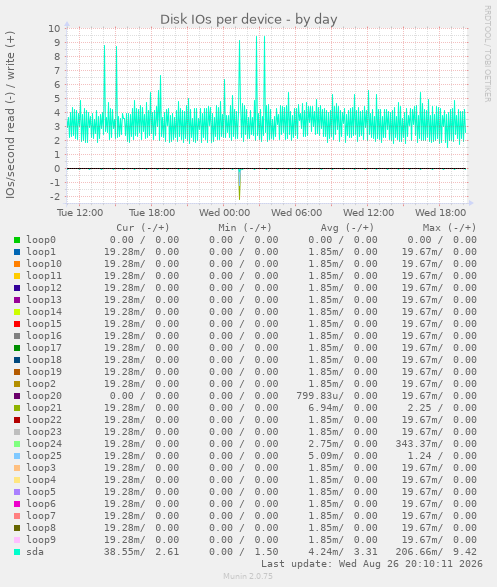
Task: Click the loop8 legend label
Action: [41, 528]
